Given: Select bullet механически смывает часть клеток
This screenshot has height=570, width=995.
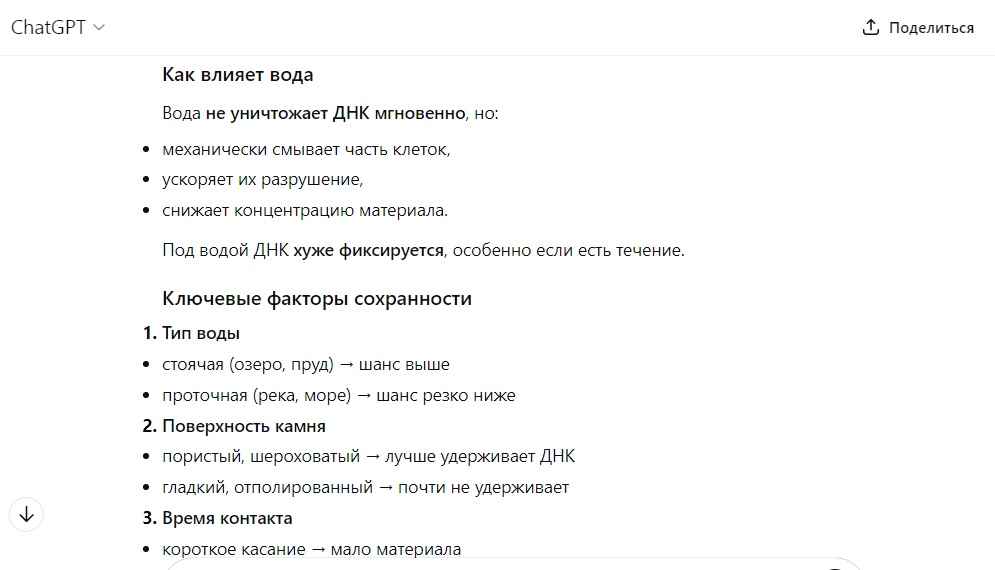Looking at the screenshot, I should pyautogui.click(x=306, y=150).
